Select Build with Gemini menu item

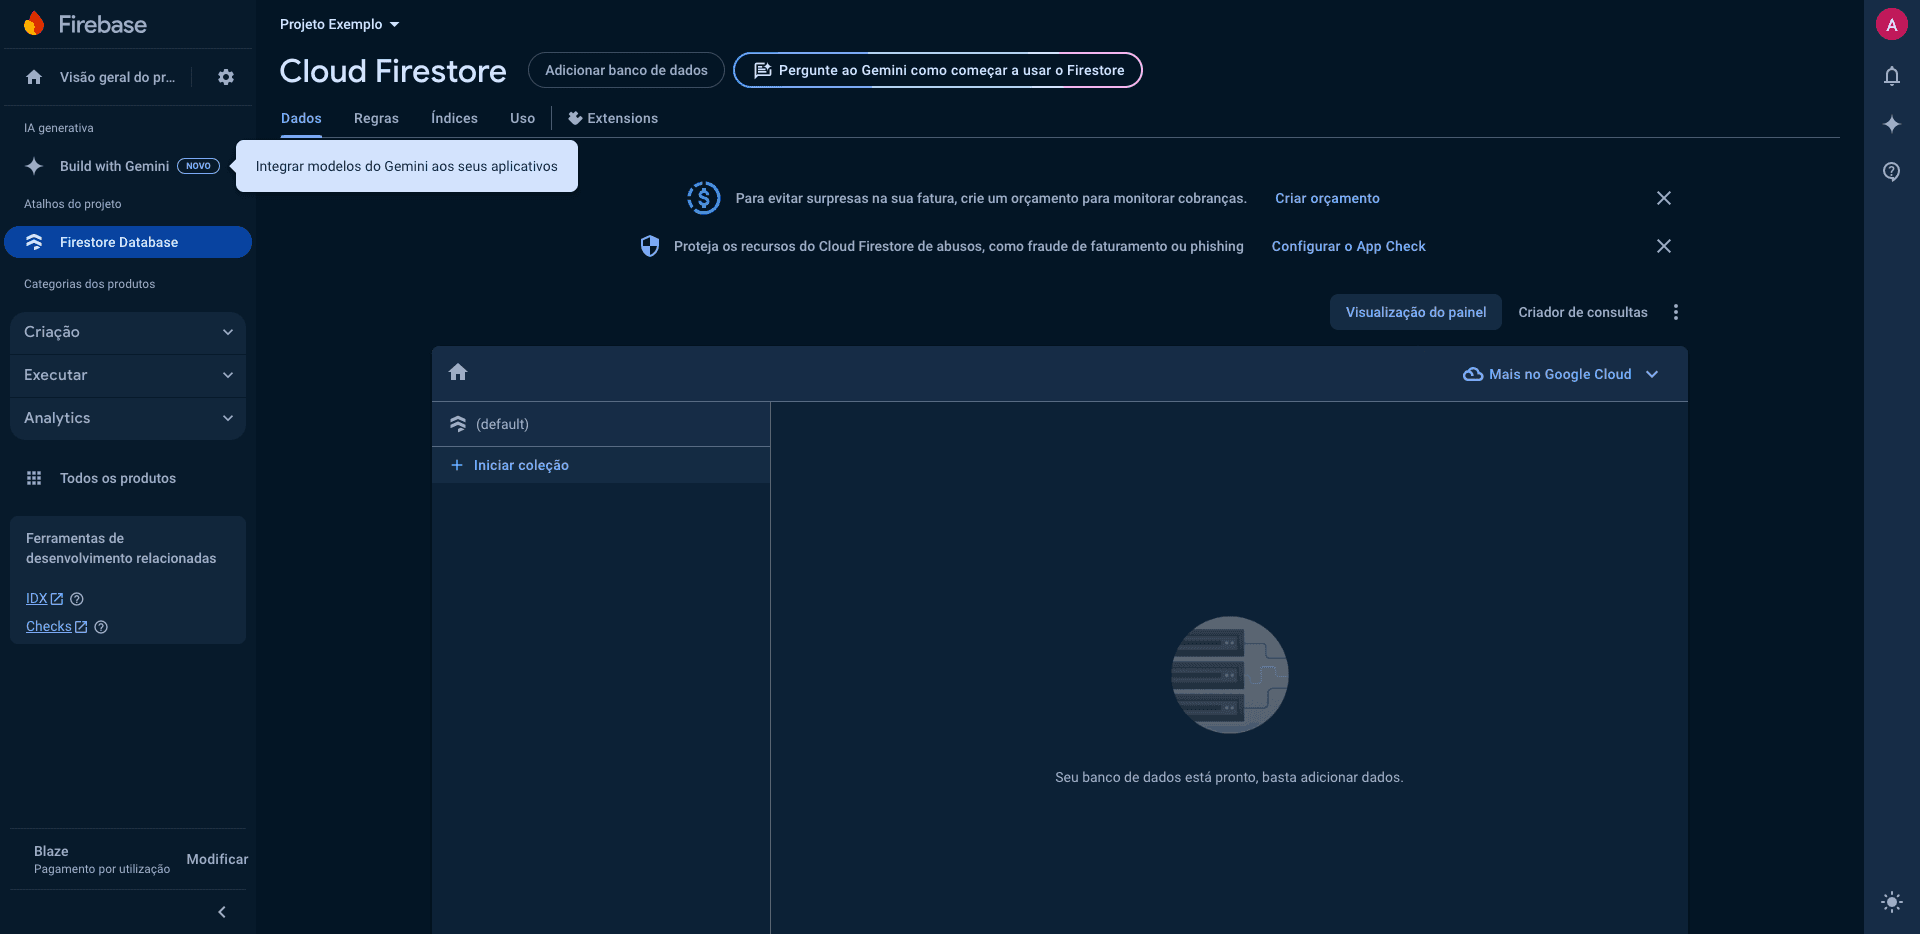click(128, 166)
